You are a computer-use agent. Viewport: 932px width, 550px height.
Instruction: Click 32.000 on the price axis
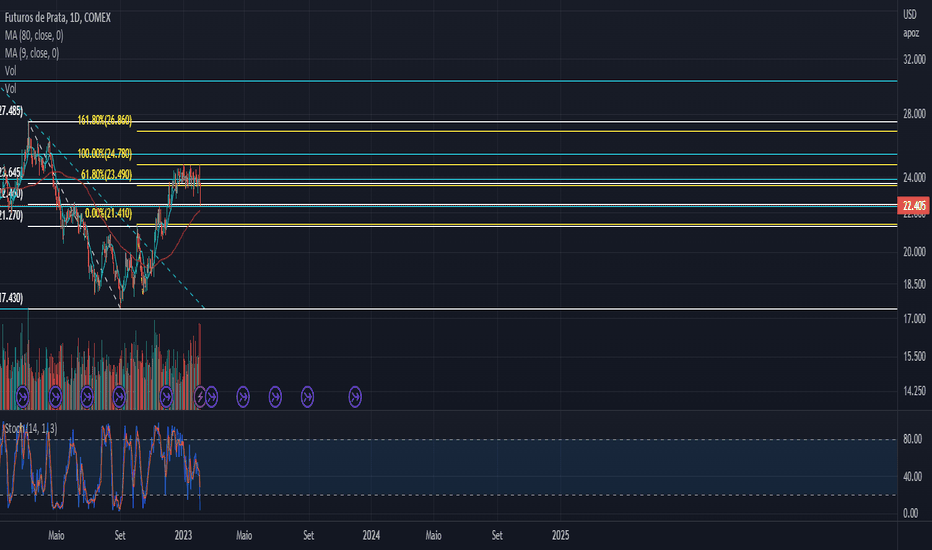pos(914,59)
